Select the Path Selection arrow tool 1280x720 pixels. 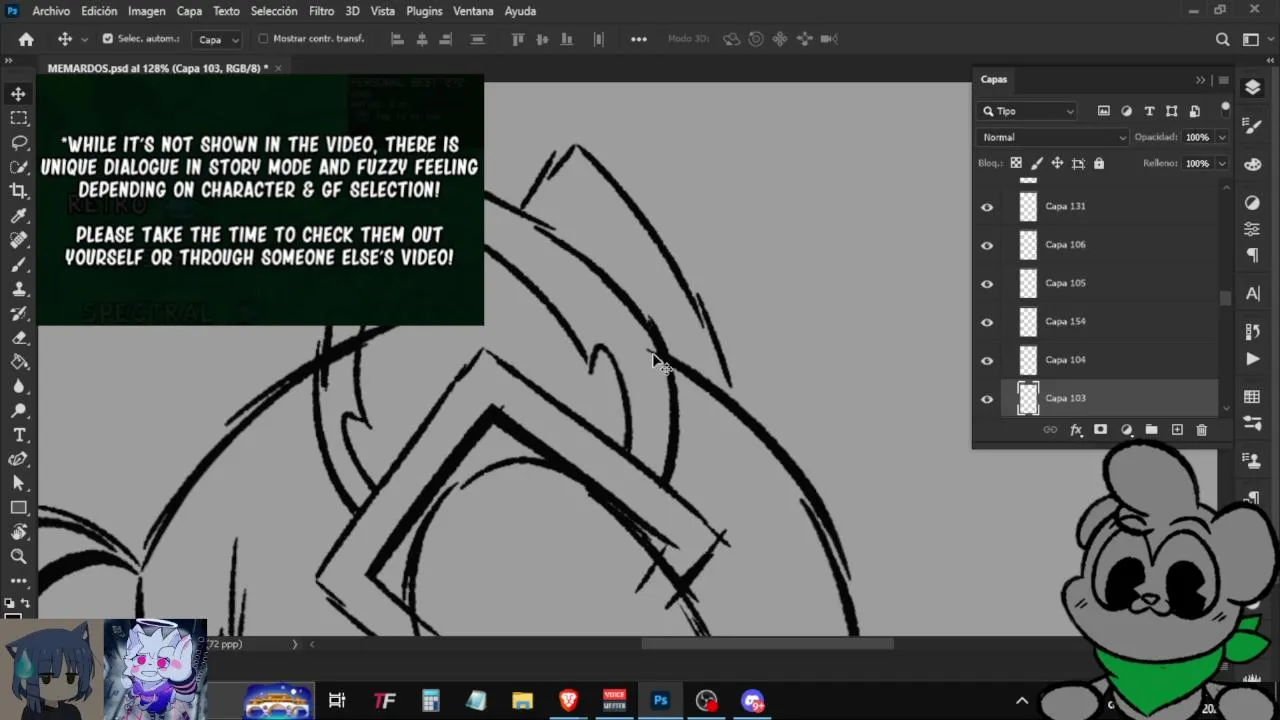point(19,484)
